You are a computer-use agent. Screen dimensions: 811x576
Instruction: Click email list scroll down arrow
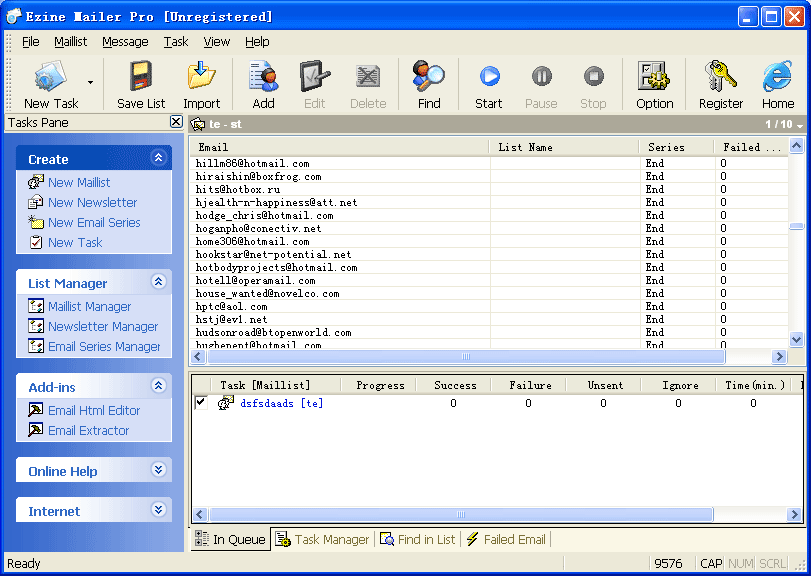click(x=797, y=340)
